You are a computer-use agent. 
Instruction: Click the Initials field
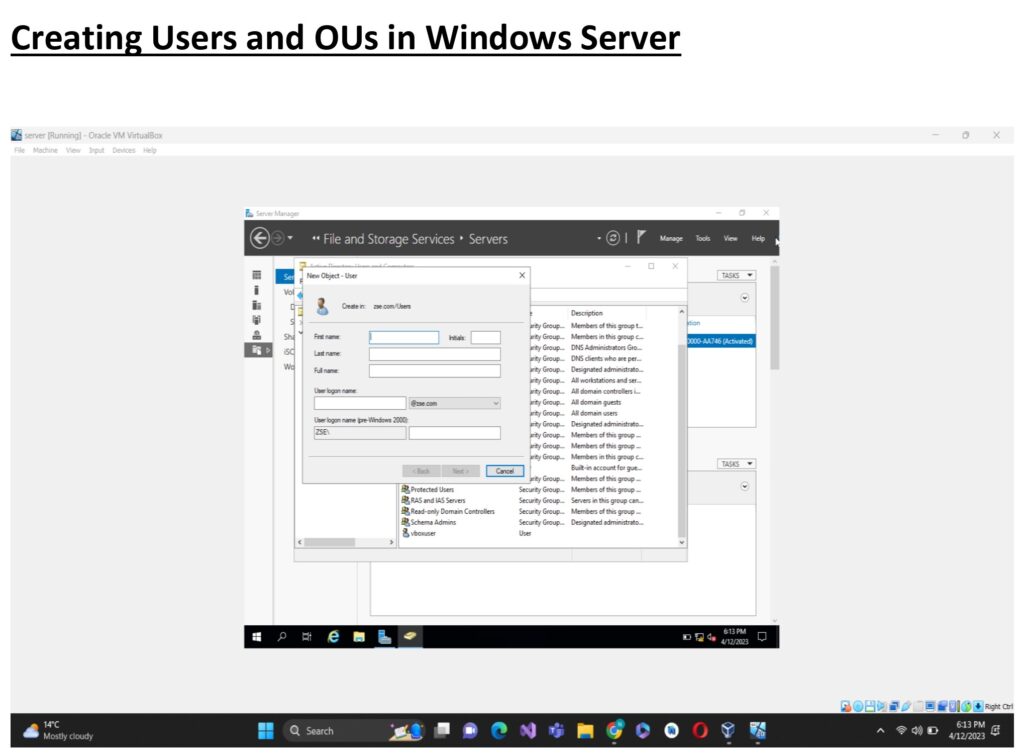click(486, 337)
